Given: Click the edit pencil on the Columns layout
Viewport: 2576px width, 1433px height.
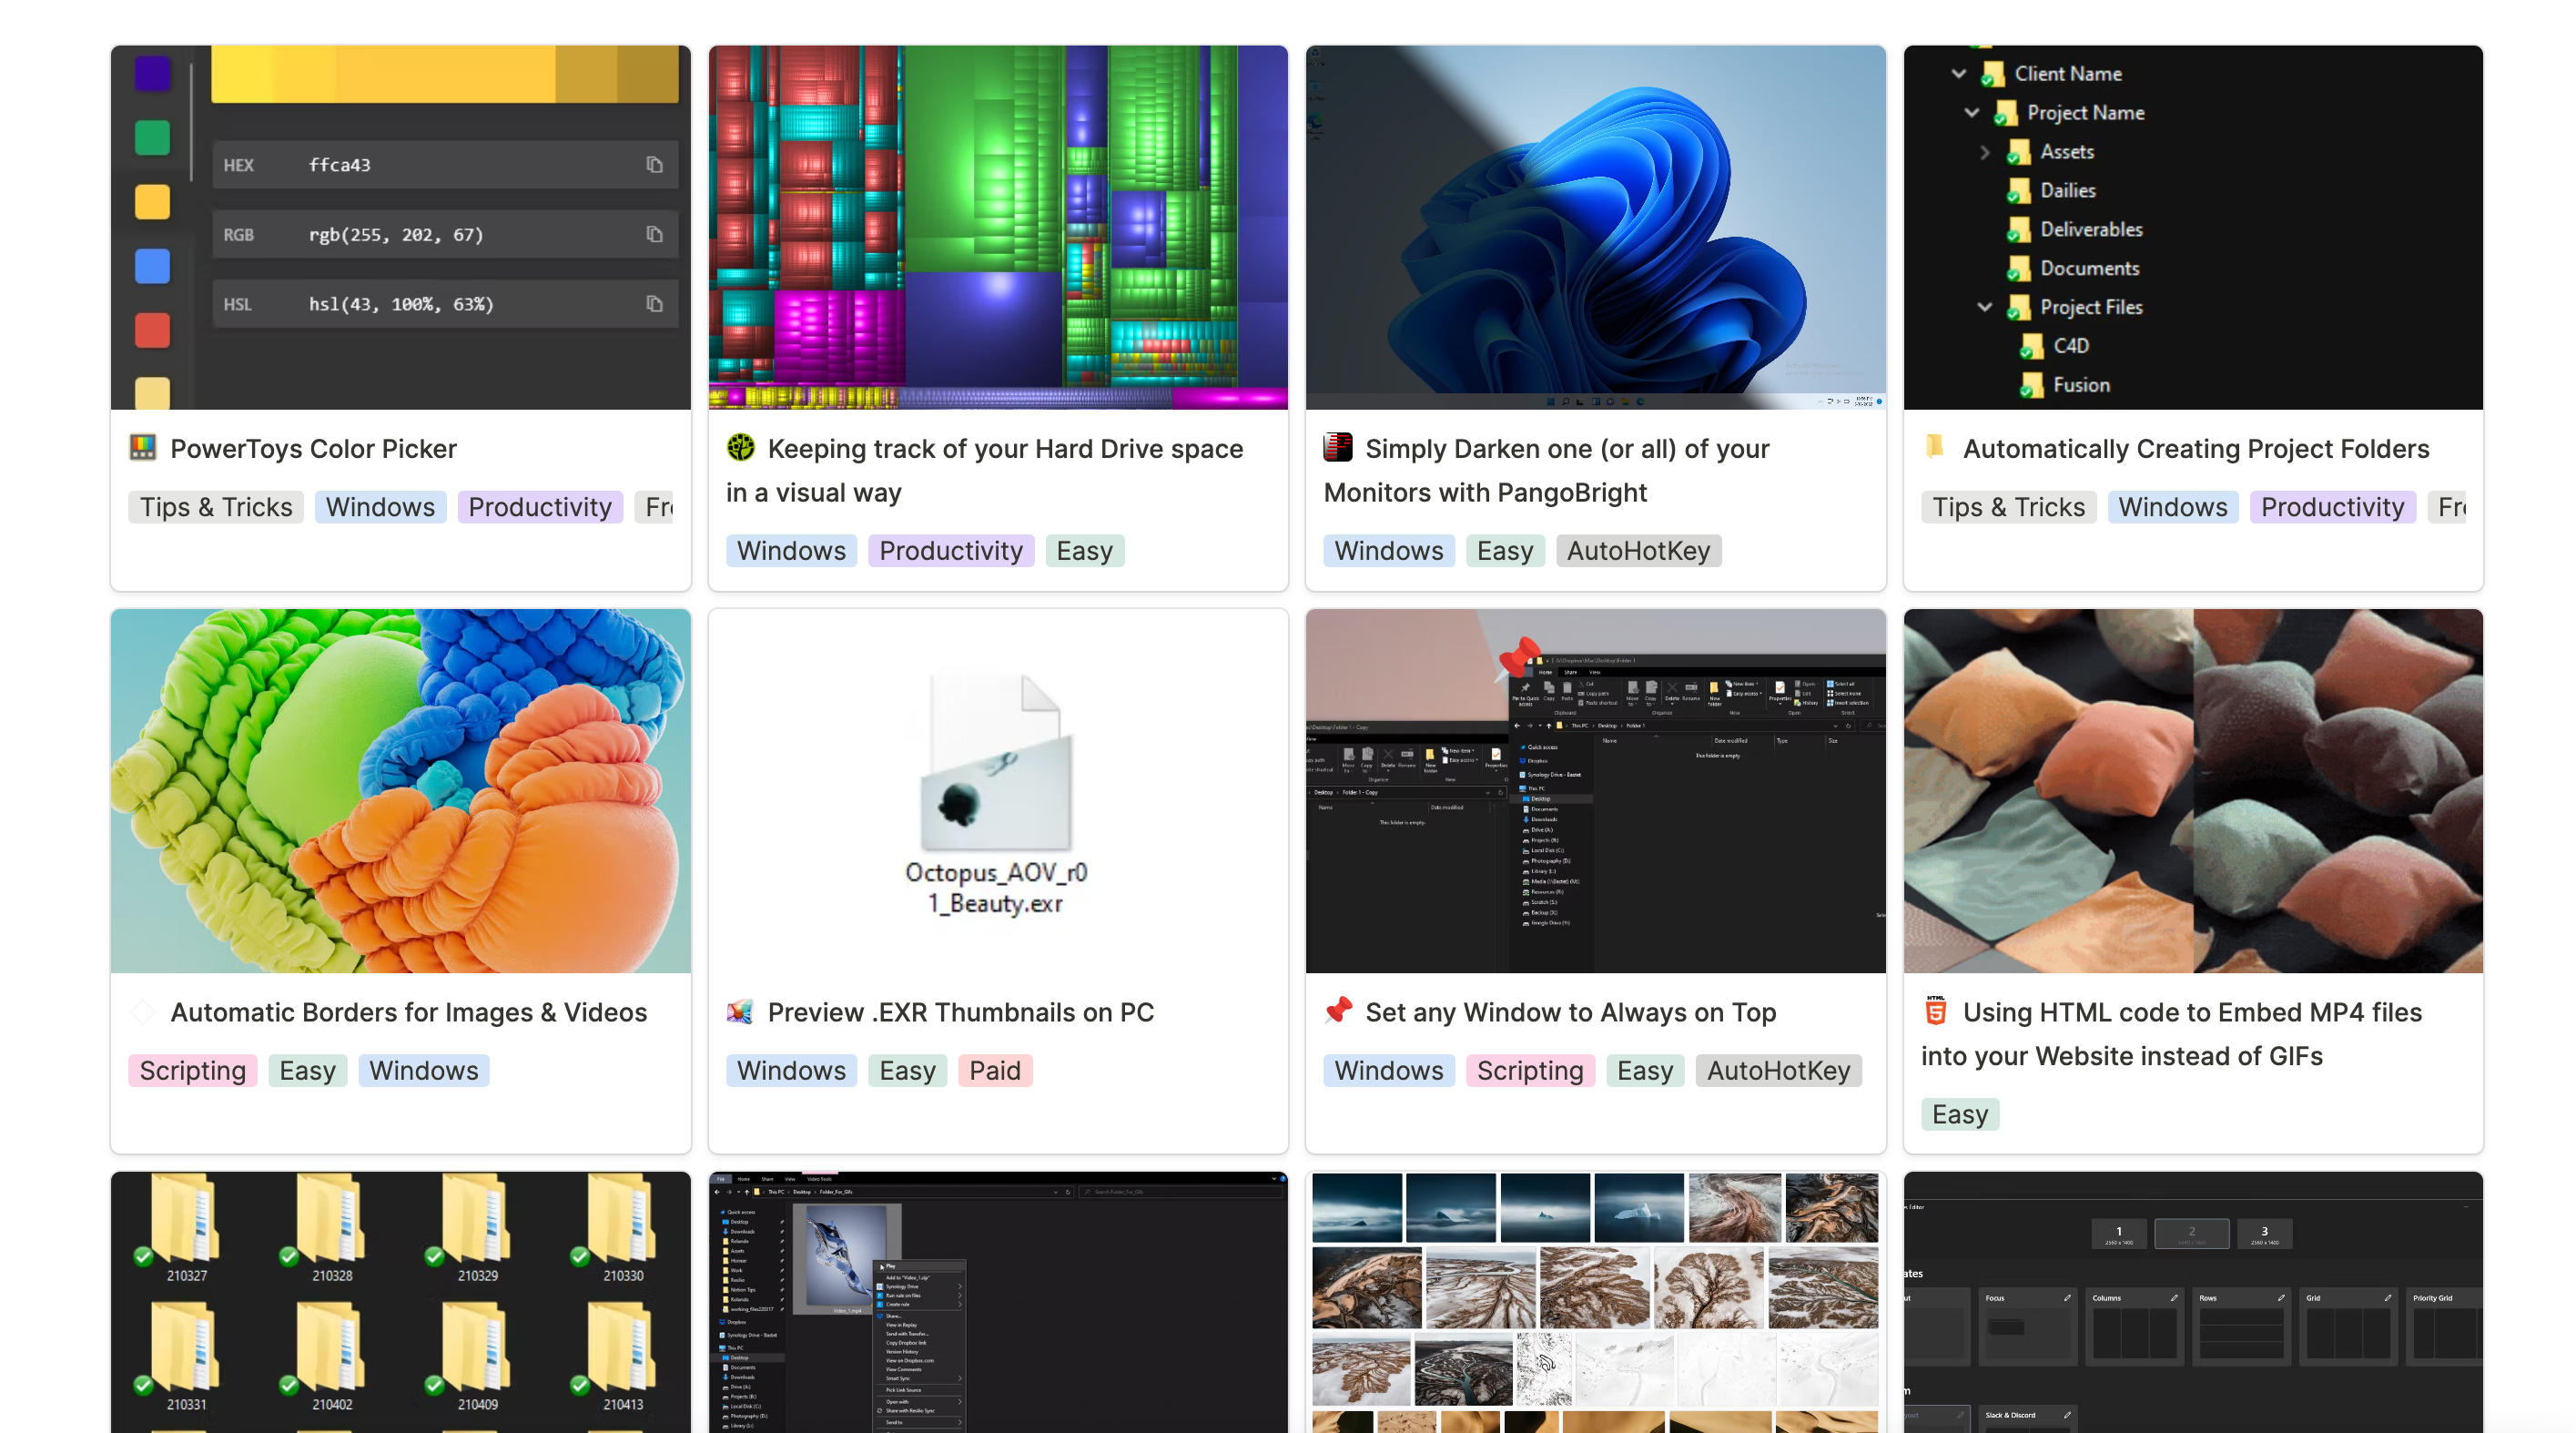Looking at the screenshot, I should (2173, 1298).
